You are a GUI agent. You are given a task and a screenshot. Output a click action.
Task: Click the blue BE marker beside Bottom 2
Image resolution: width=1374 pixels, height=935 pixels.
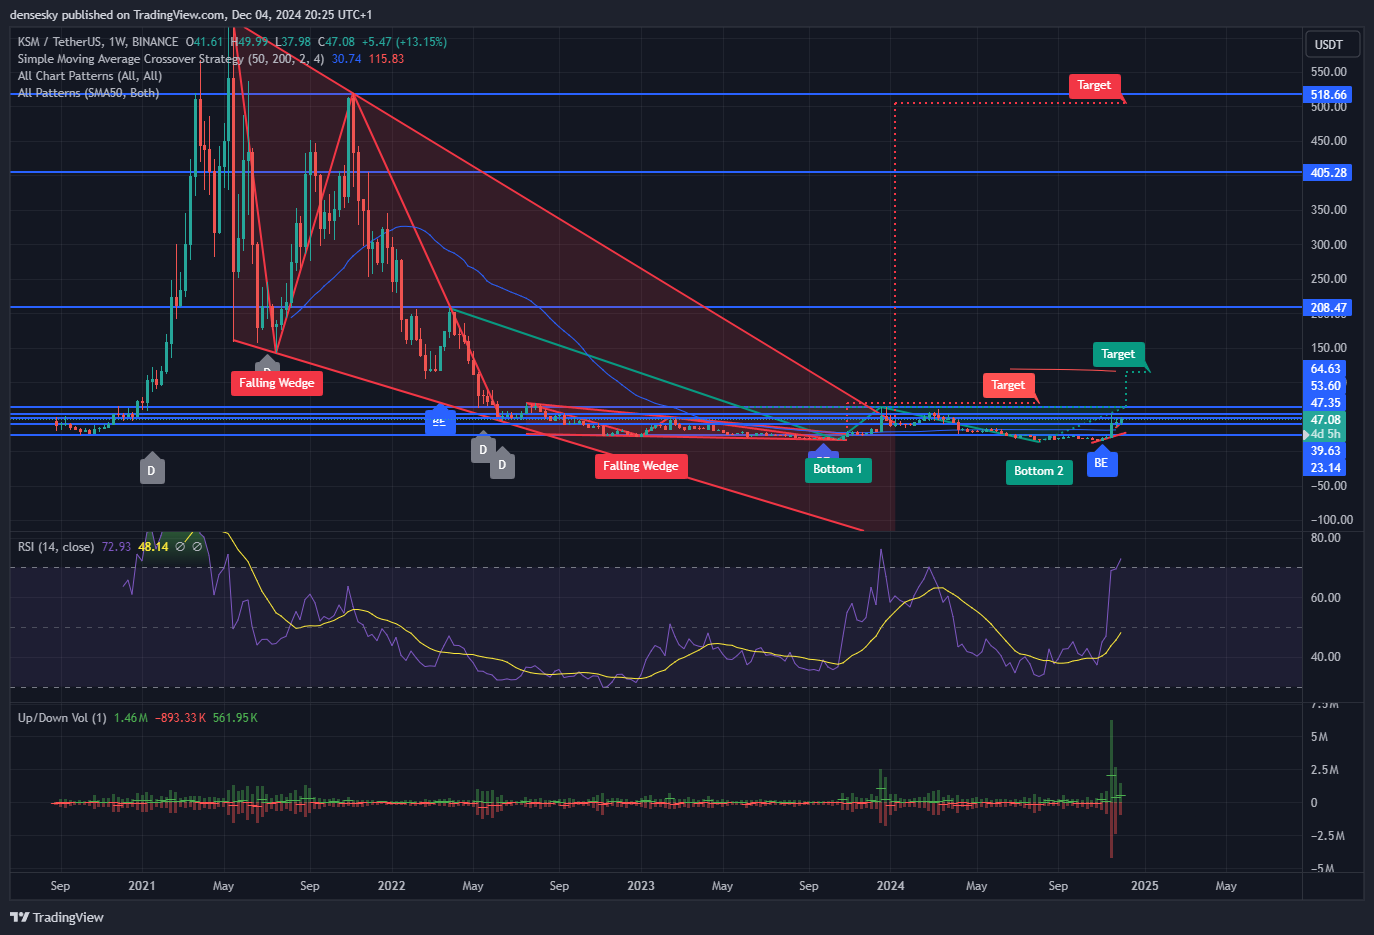pos(1101,463)
